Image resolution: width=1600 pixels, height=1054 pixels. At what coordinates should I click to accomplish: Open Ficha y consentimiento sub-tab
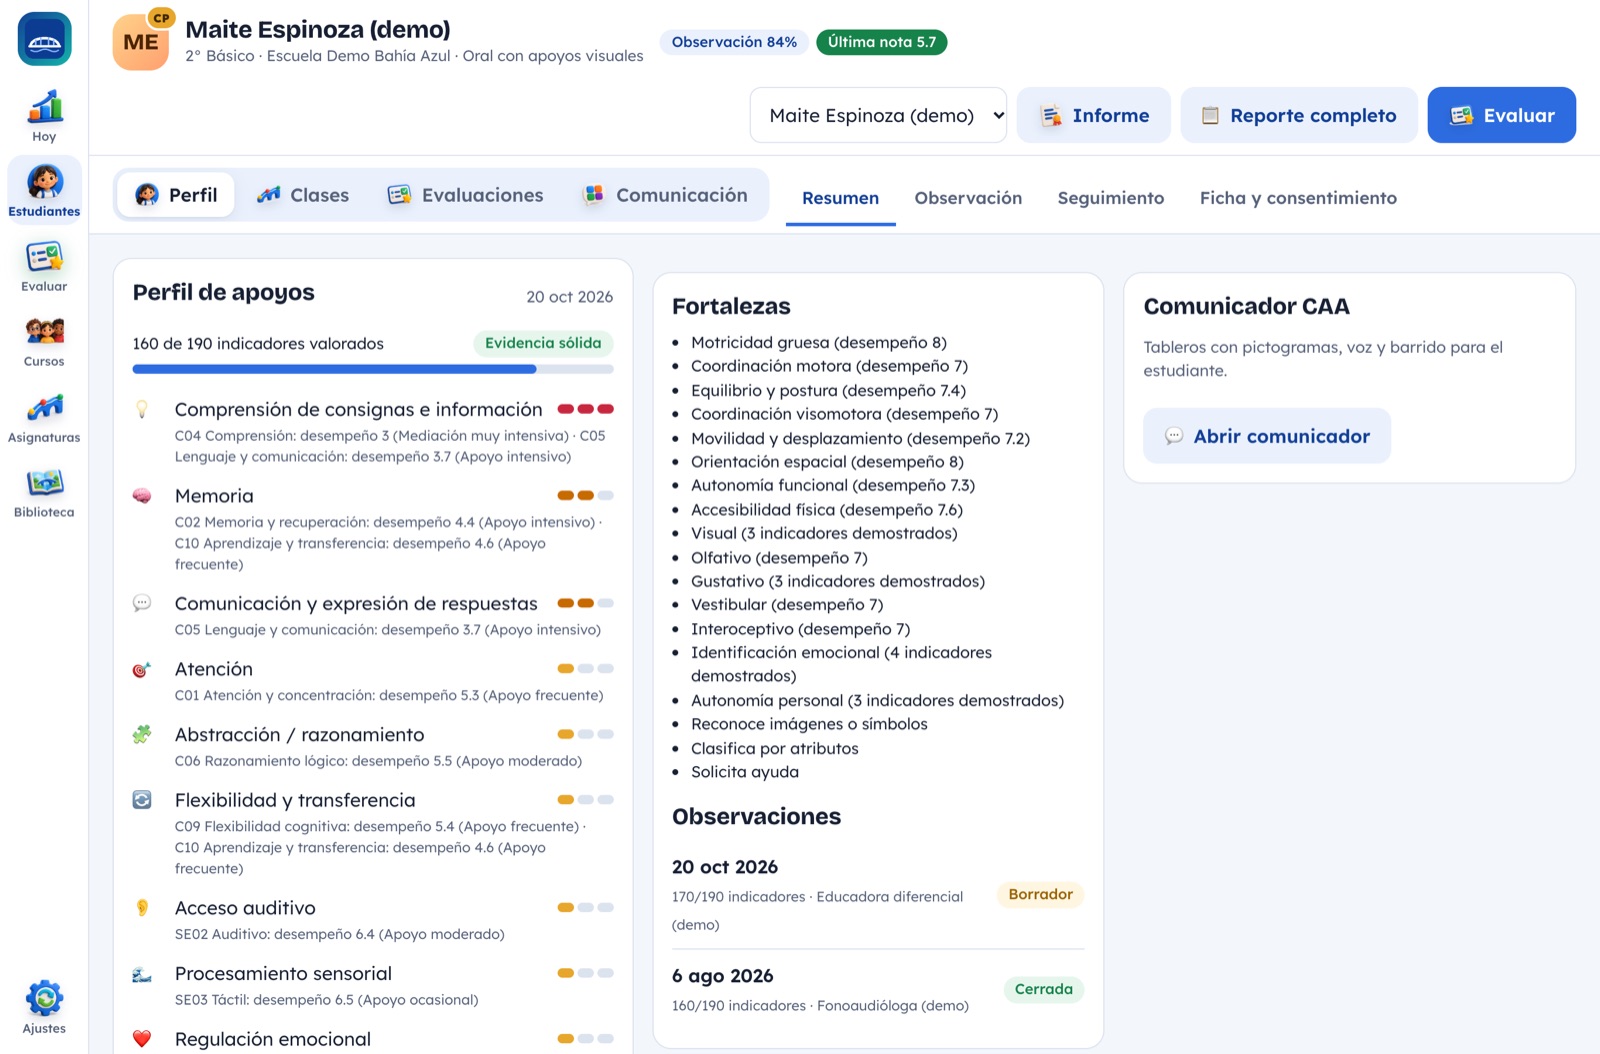click(1298, 198)
